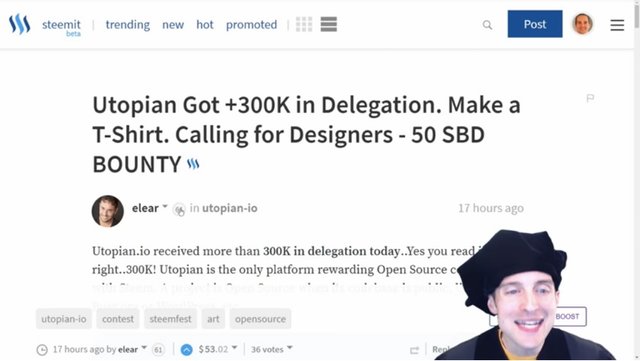Click the reputation badge beside elear's name
The image size is (640, 361).
point(179,209)
